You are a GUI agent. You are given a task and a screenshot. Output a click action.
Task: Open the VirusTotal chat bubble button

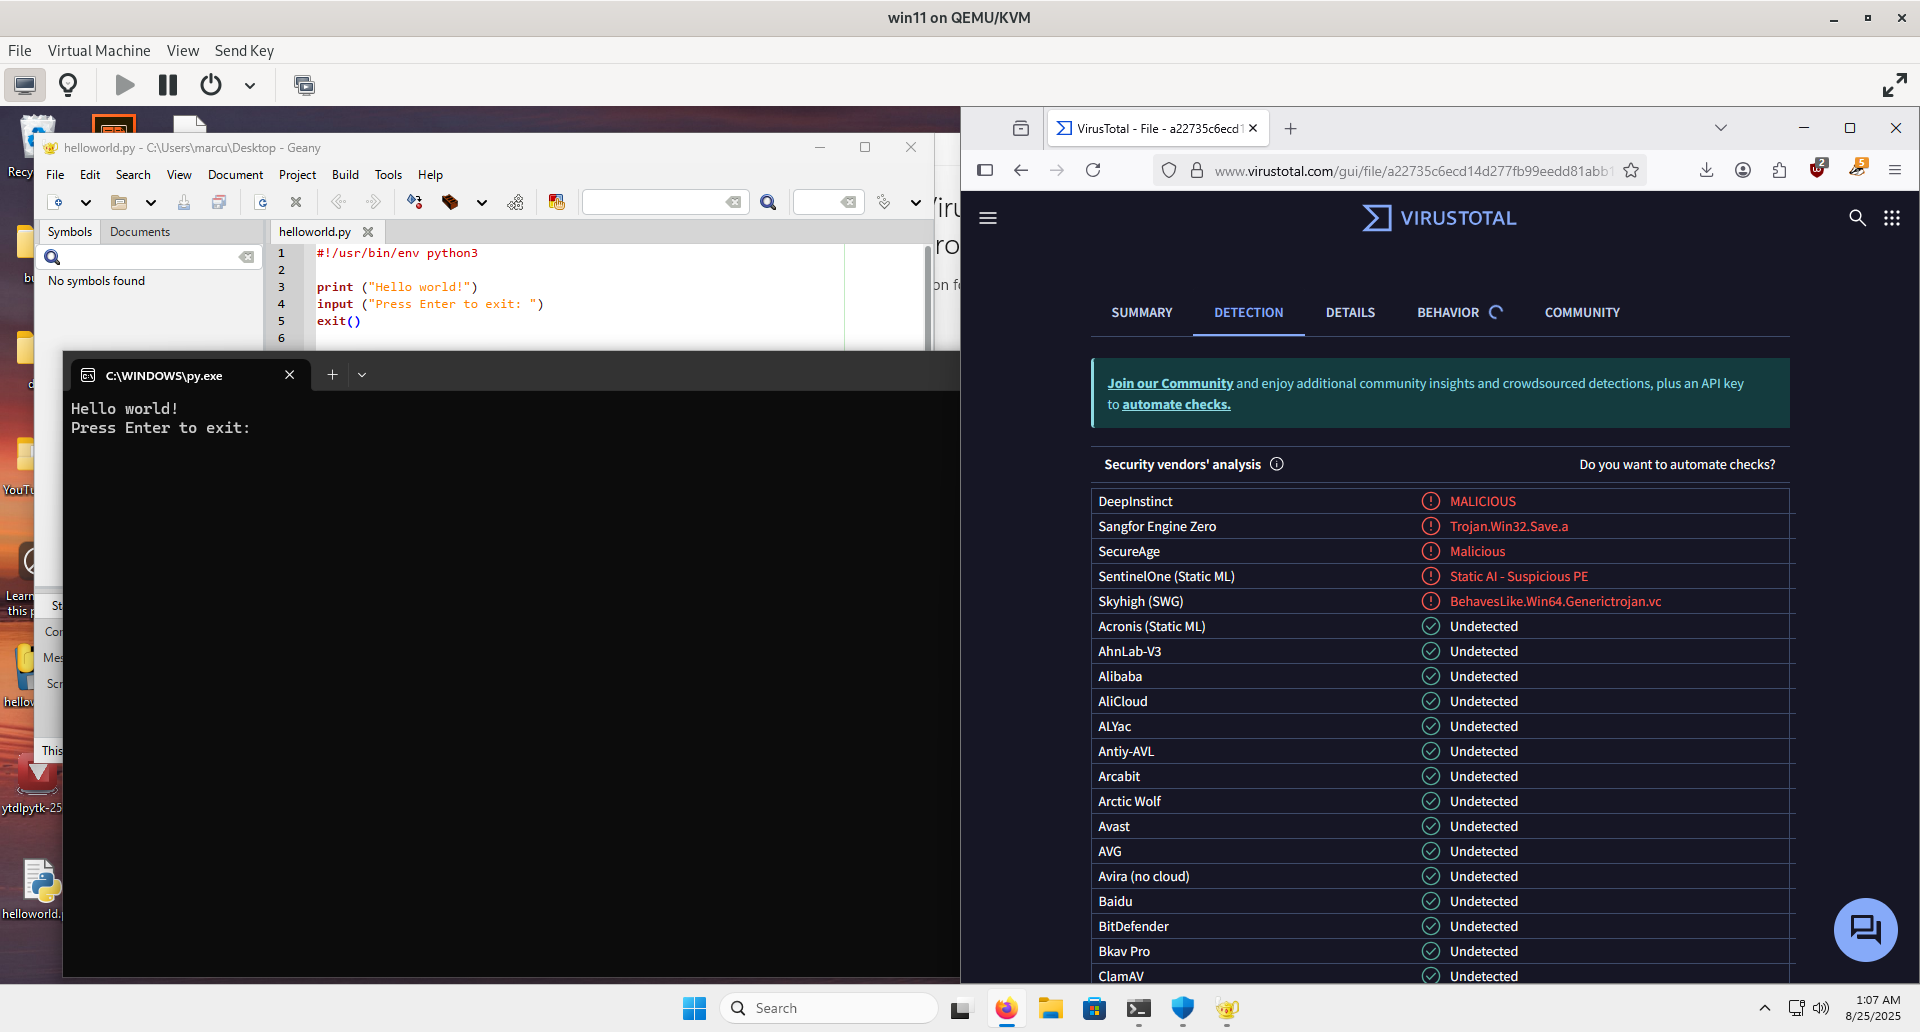pyautogui.click(x=1865, y=930)
